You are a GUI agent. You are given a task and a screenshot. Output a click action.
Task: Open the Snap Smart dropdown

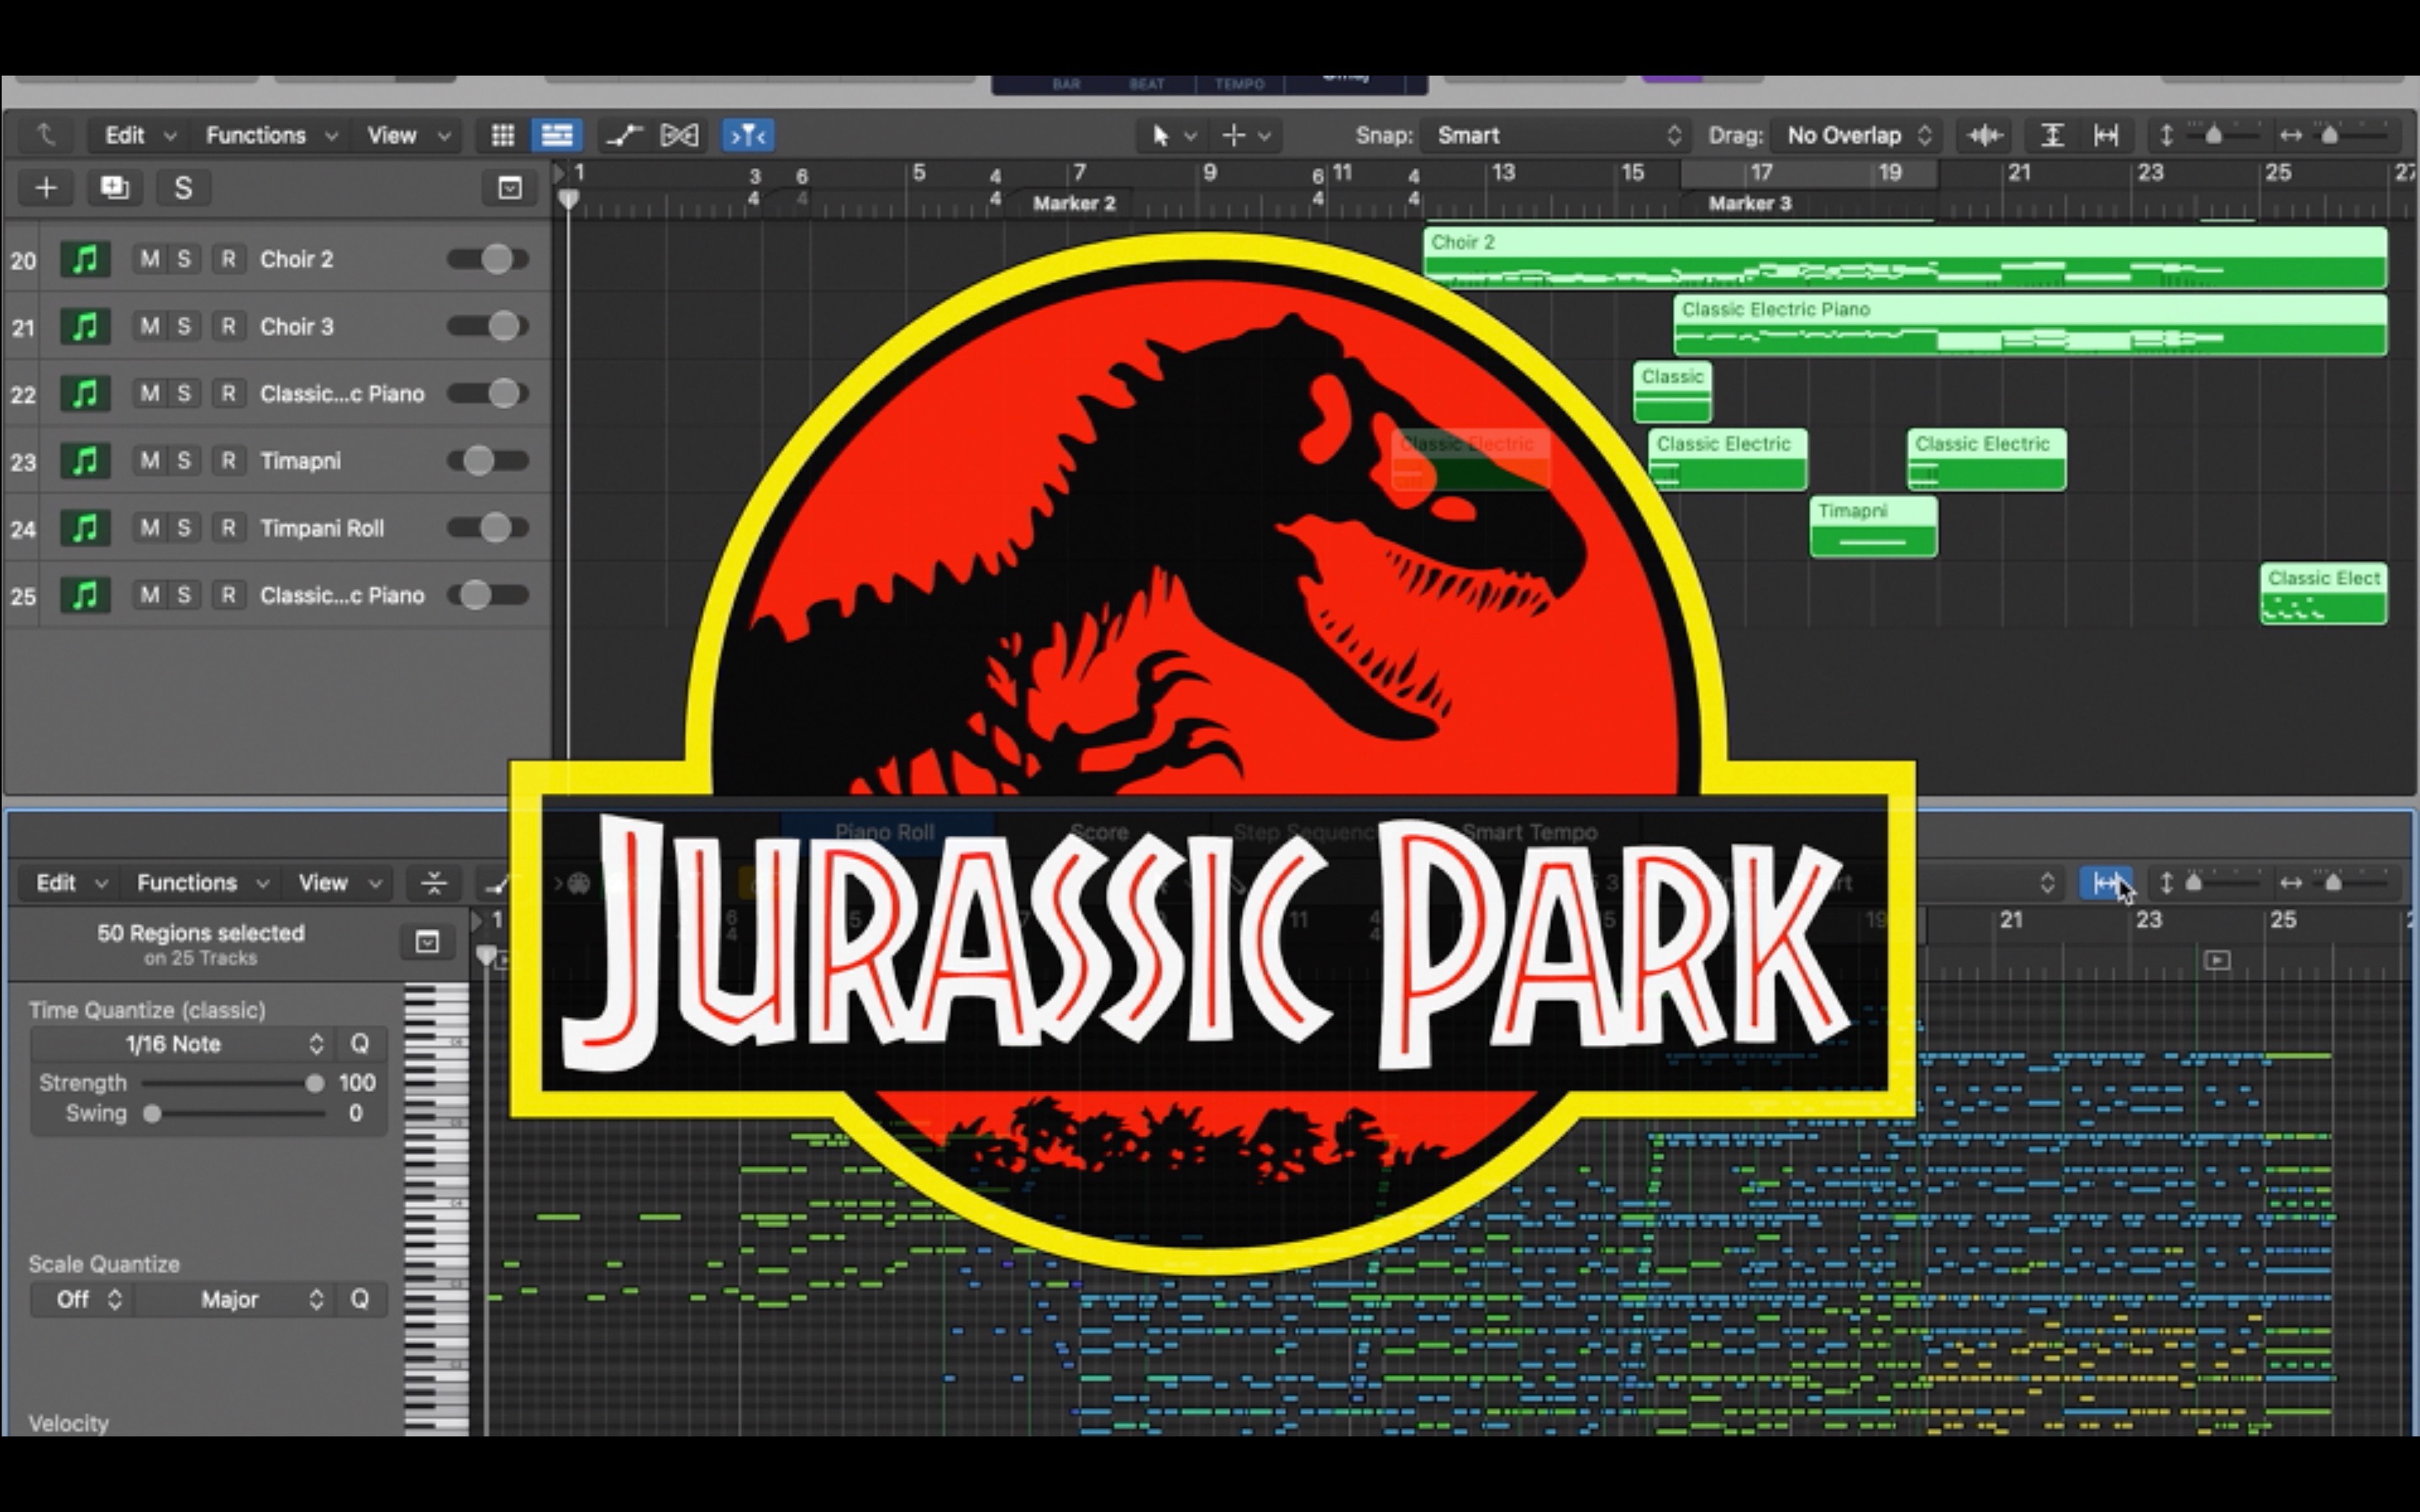click(x=1558, y=135)
